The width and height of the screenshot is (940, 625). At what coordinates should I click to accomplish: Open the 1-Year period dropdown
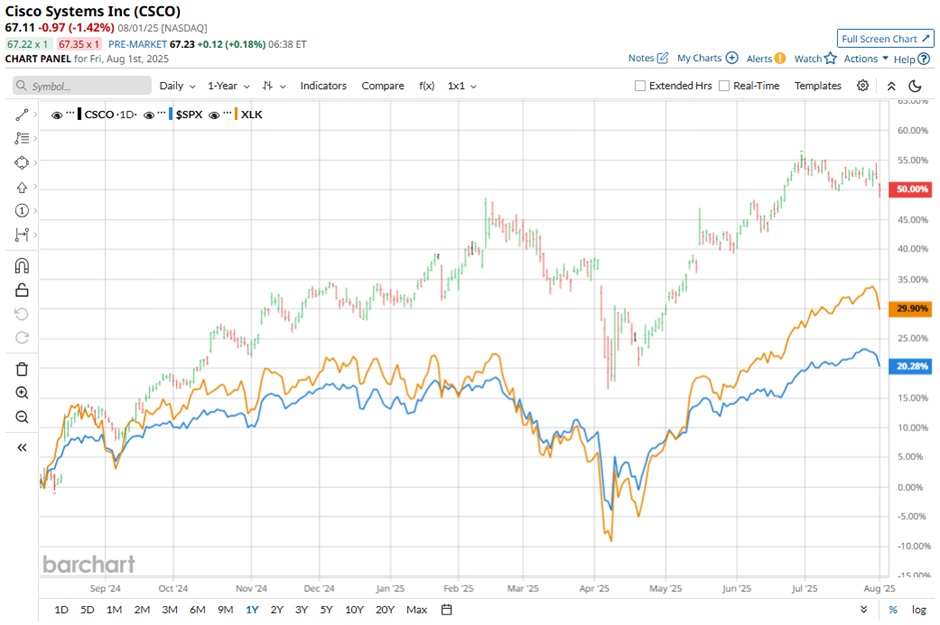[228, 86]
